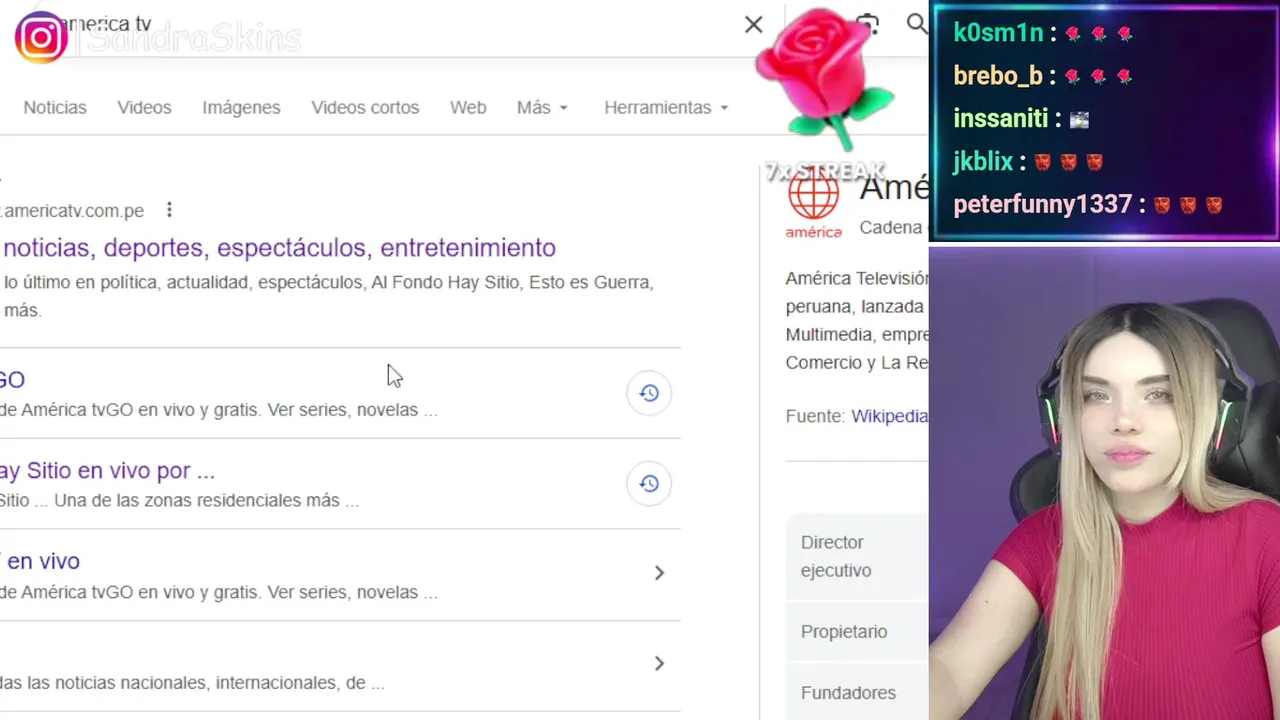Click the peterfunny1337 chat username

[x=1042, y=205]
